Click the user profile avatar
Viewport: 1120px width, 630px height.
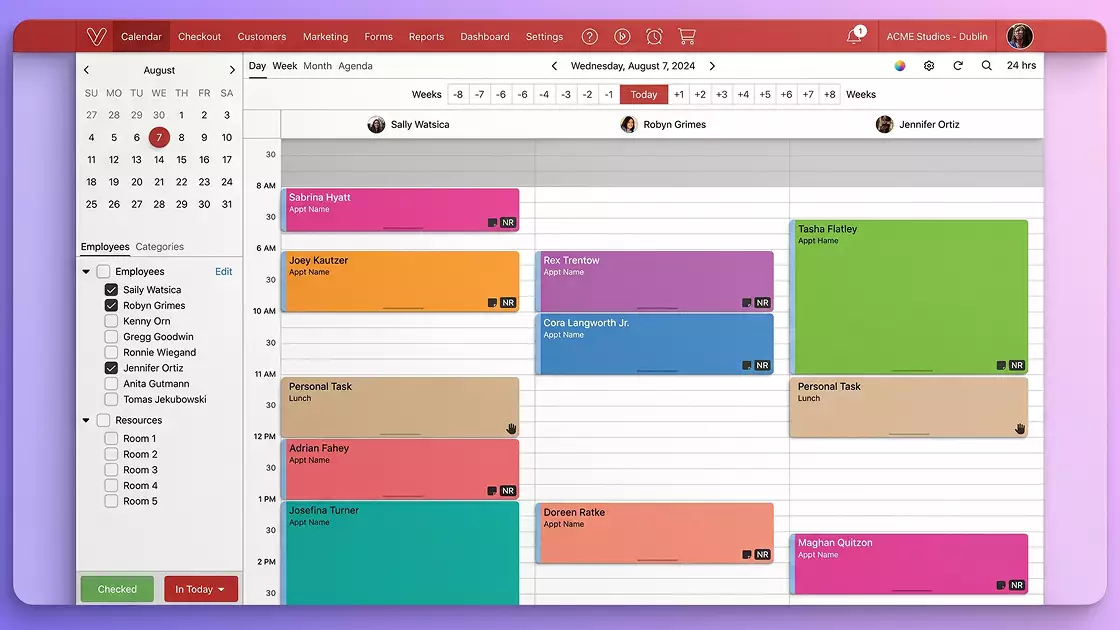1019,36
